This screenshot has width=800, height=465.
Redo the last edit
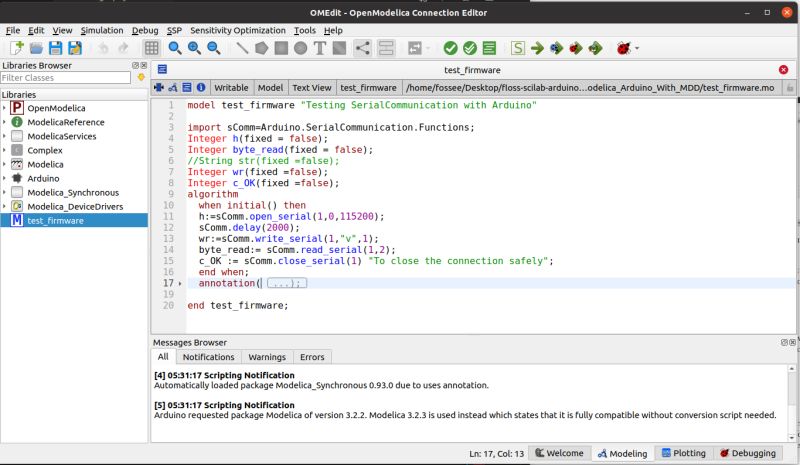coord(123,48)
